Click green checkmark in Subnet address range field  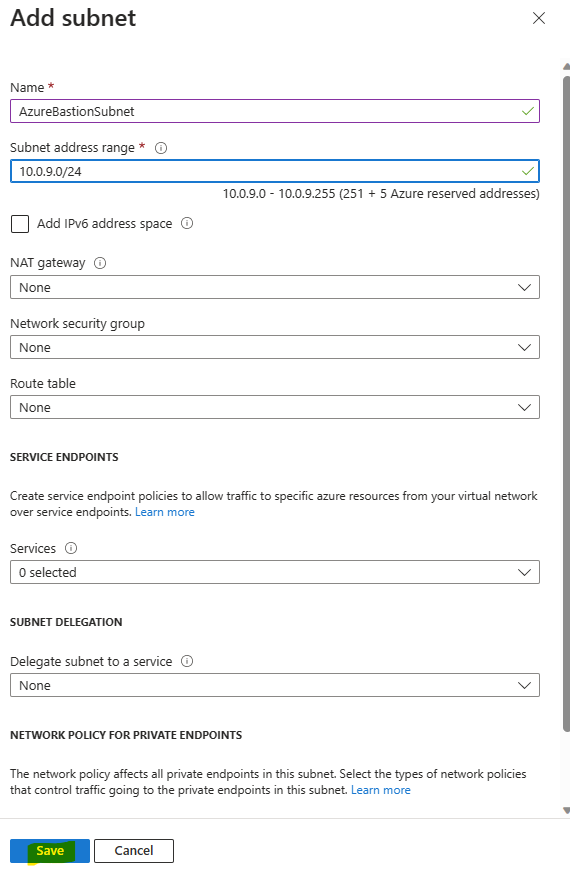[528, 171]
